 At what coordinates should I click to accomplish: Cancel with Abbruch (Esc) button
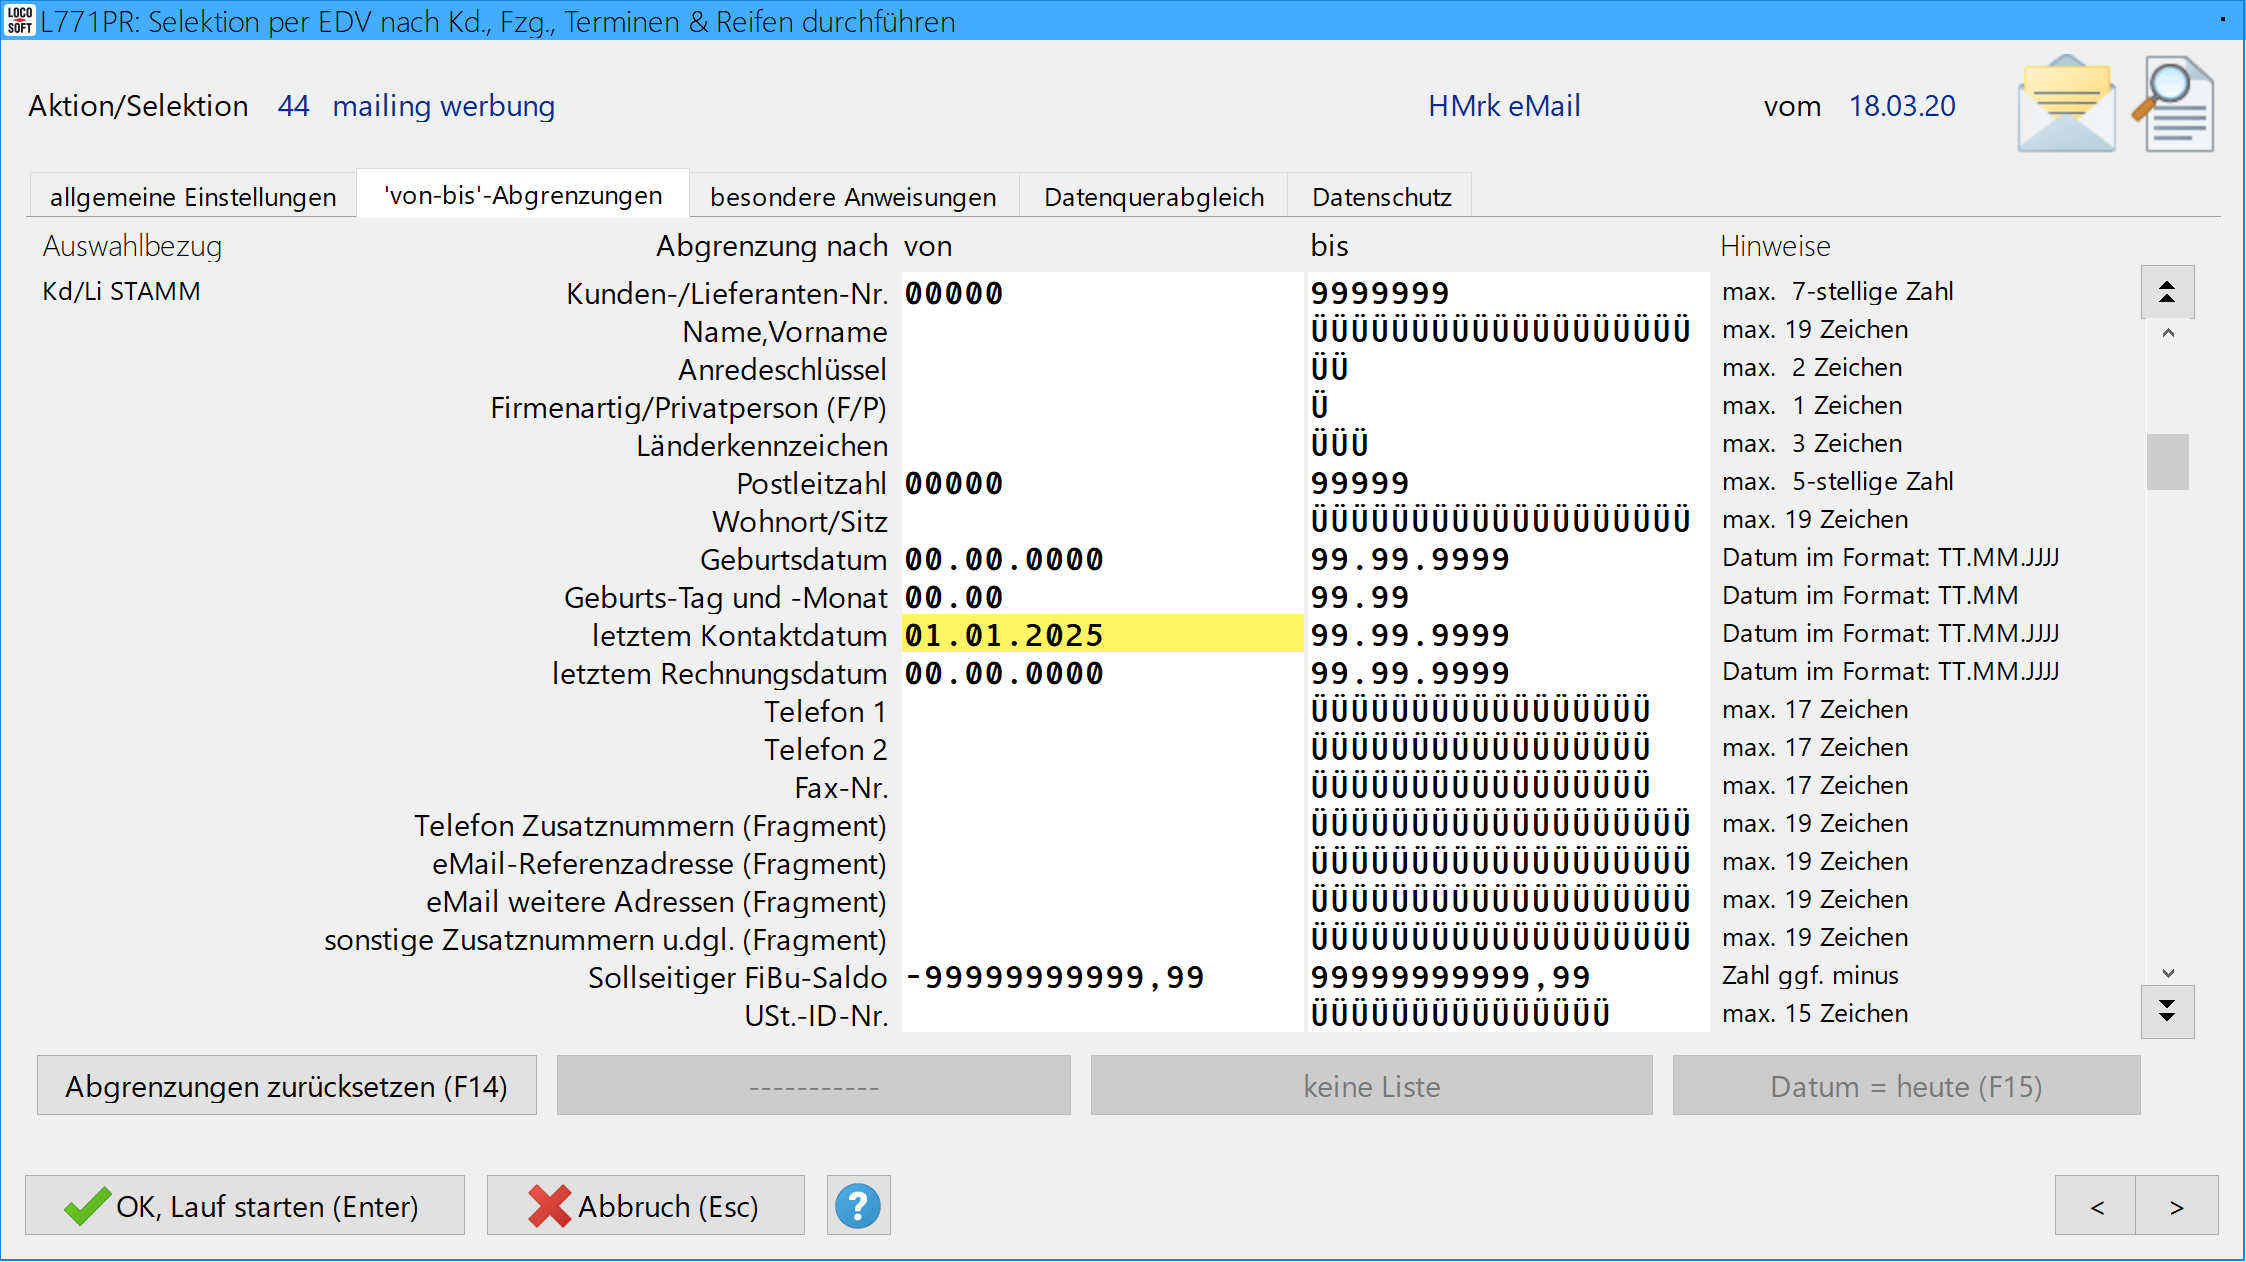click(x=645, y=1206)
